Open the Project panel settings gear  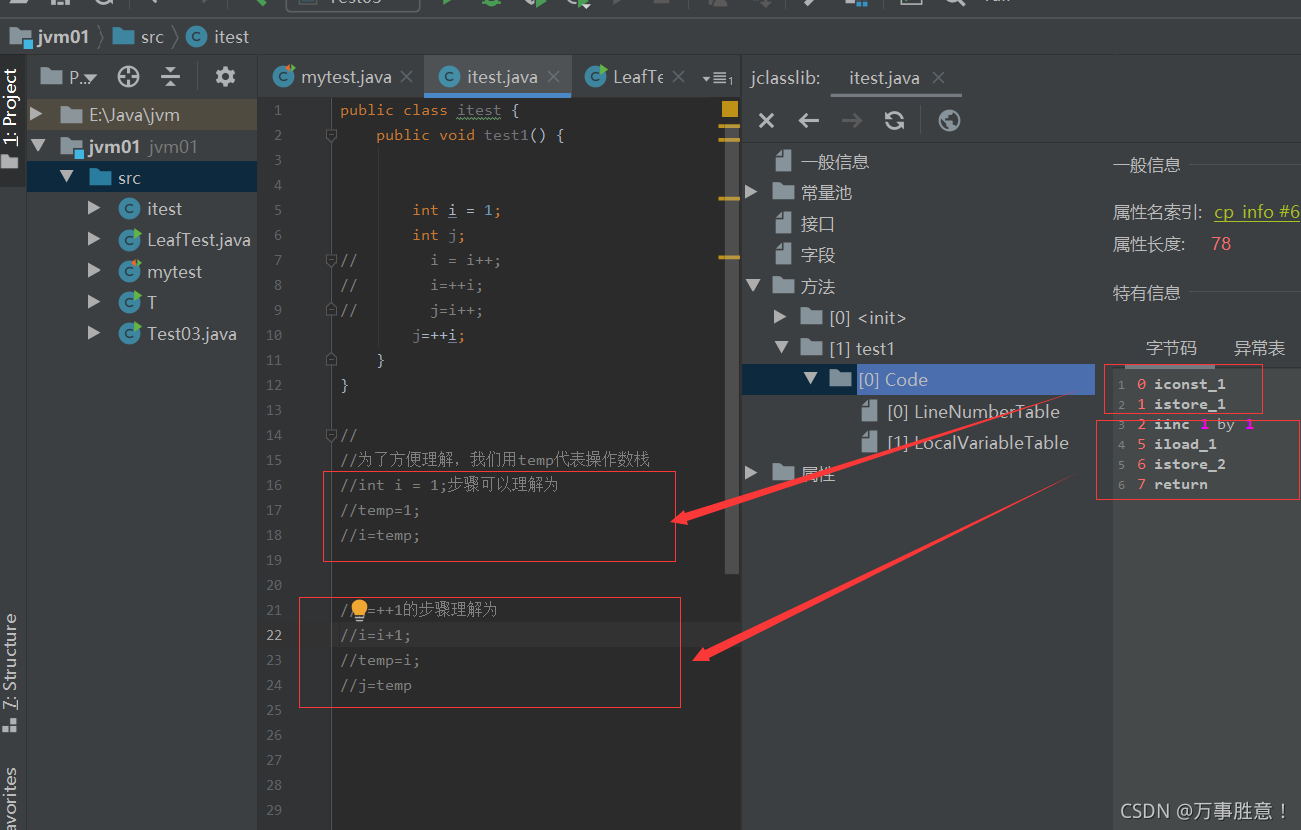pyautogui.click(x=226, y=77)
